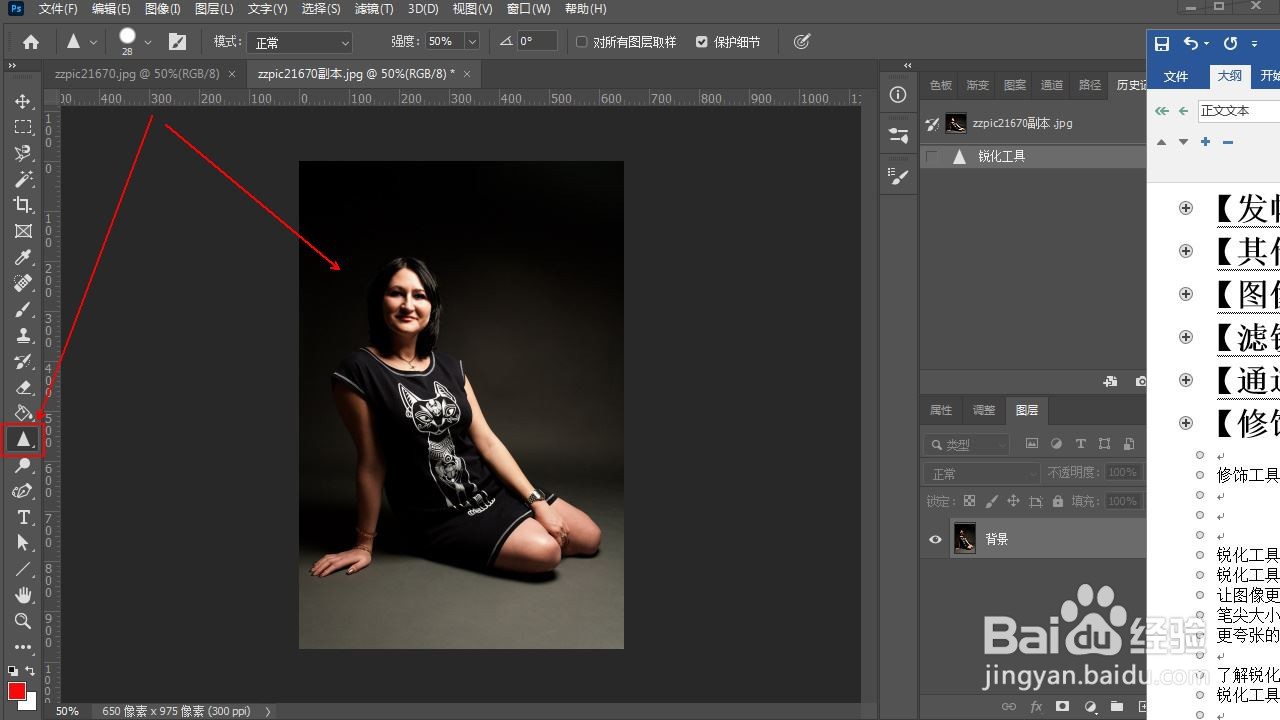
Task: Create a new group folder icon
Action: pyautogui.click(x=1117, y=706)
